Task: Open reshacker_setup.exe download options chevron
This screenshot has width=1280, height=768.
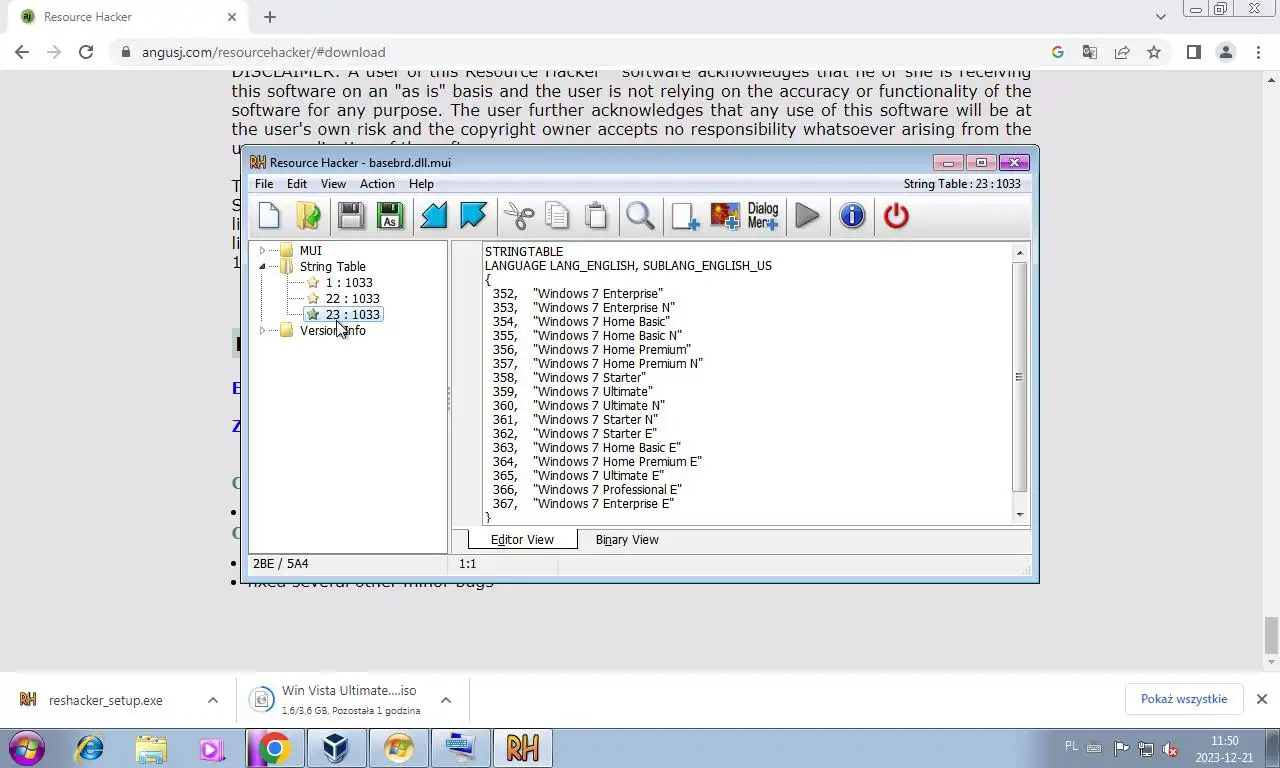Action: pos(213,700)
